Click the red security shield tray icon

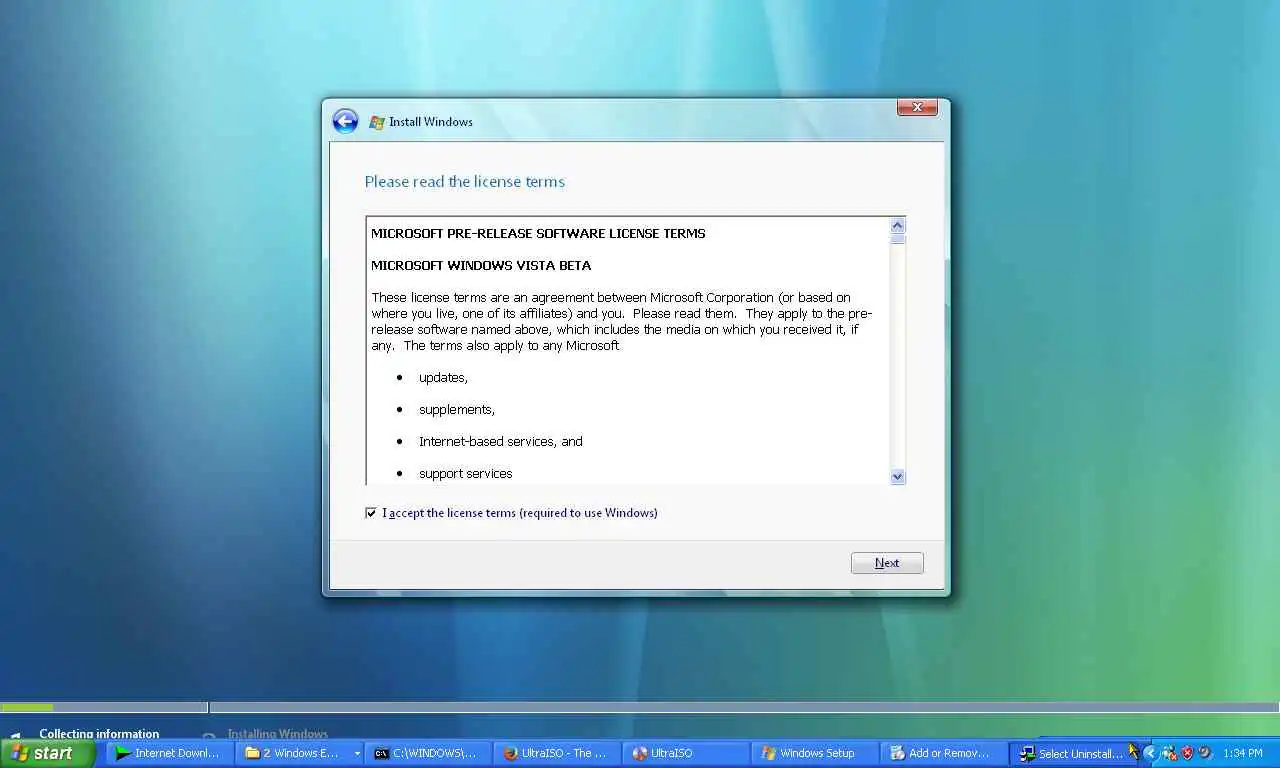point(1187,753)
